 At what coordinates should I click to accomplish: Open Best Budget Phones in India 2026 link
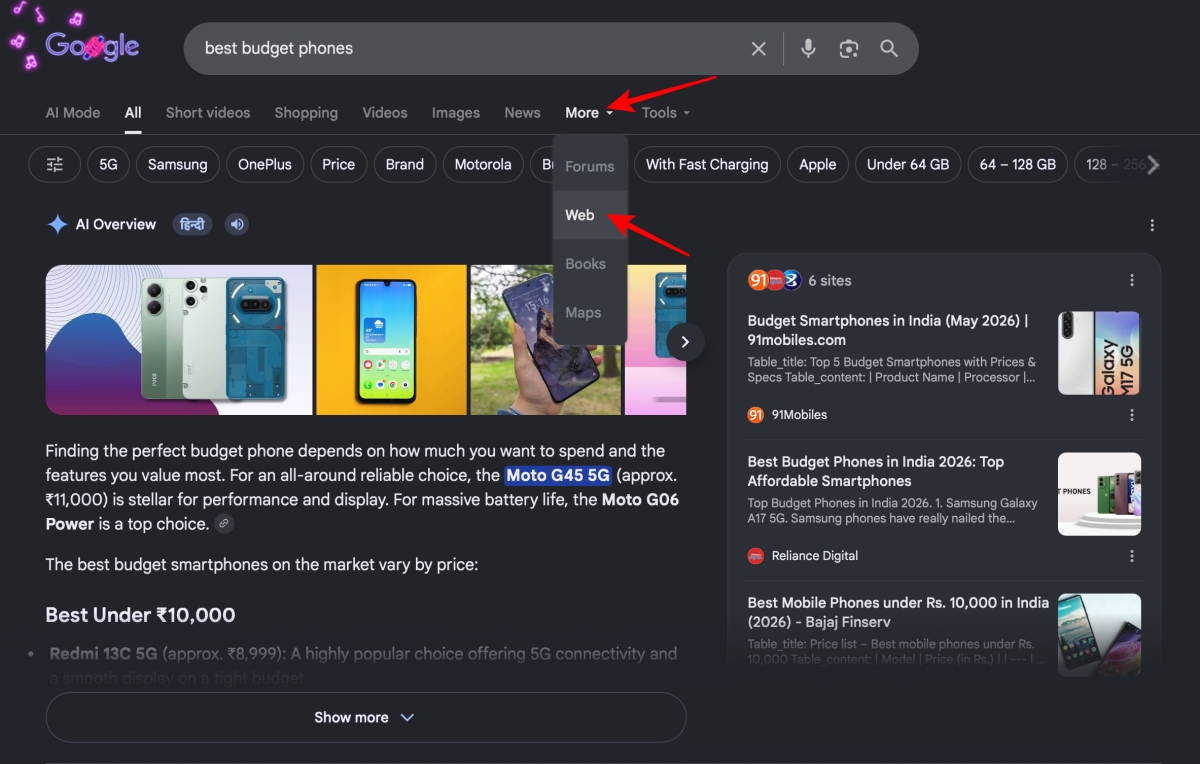click(x=876, y=471)
